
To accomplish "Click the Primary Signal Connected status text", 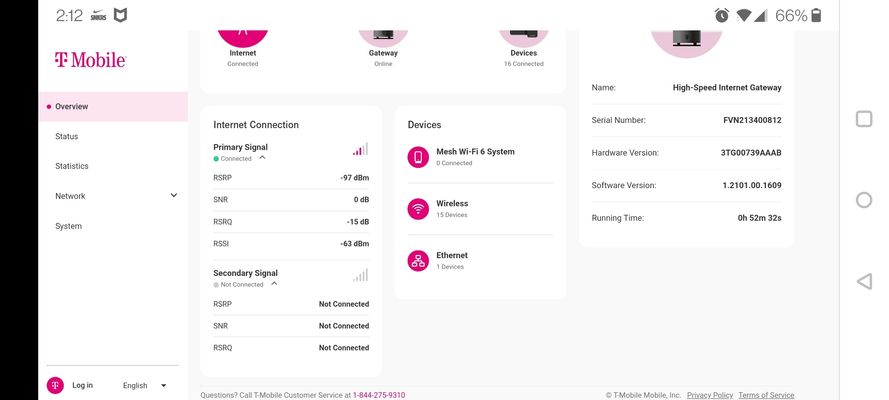I will coord(236,159).
